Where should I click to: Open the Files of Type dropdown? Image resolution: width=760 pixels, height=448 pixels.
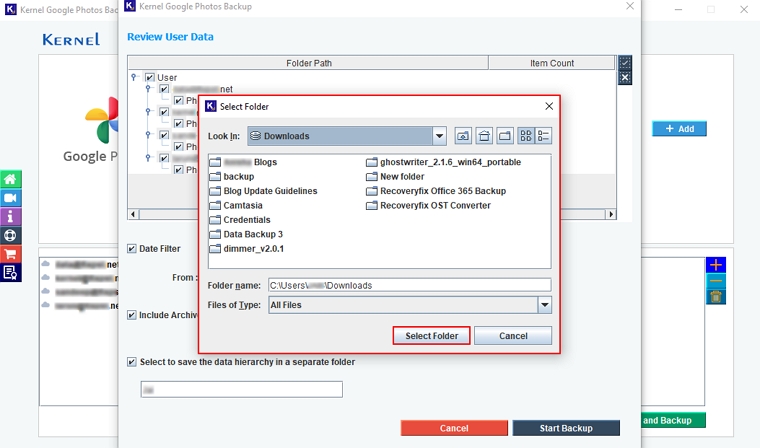point(545,305)
